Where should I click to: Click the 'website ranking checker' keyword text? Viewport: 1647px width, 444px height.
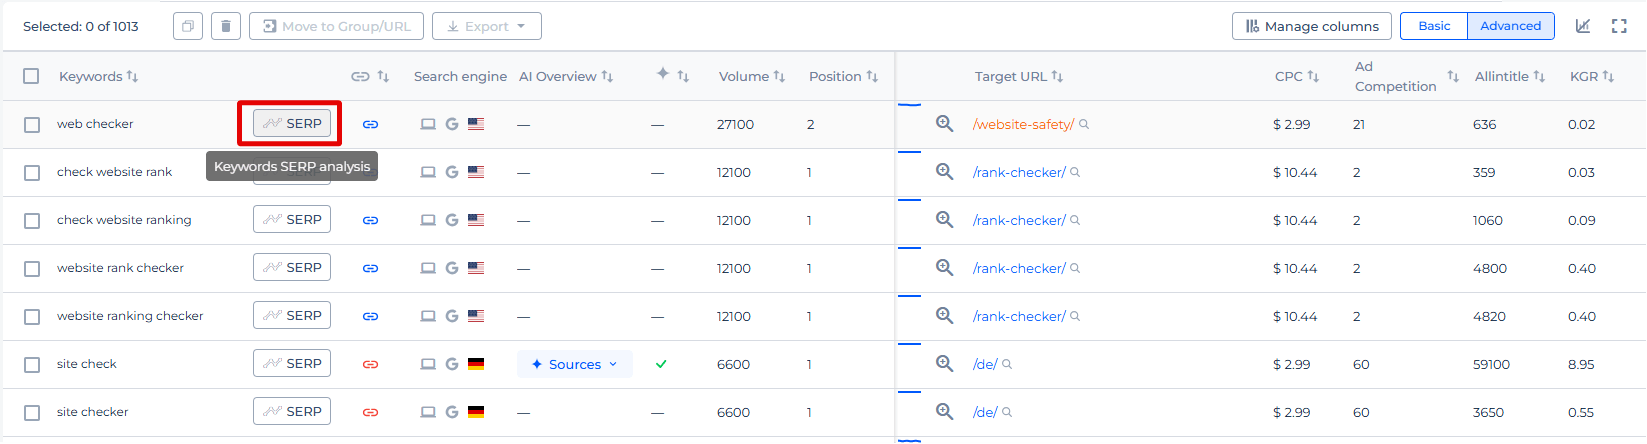pyautogui.click(x=130, y=316)
